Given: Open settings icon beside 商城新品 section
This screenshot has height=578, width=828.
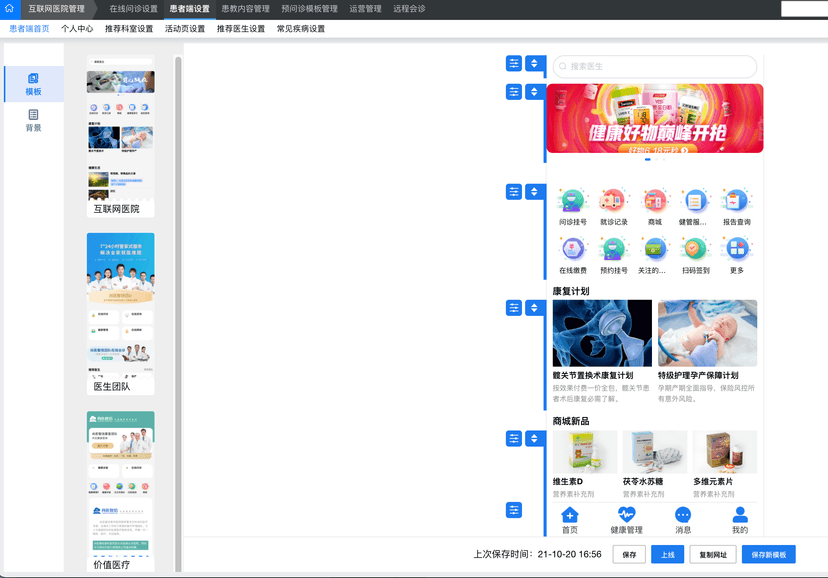Looking at the screenshot, I should pos(514,439).
